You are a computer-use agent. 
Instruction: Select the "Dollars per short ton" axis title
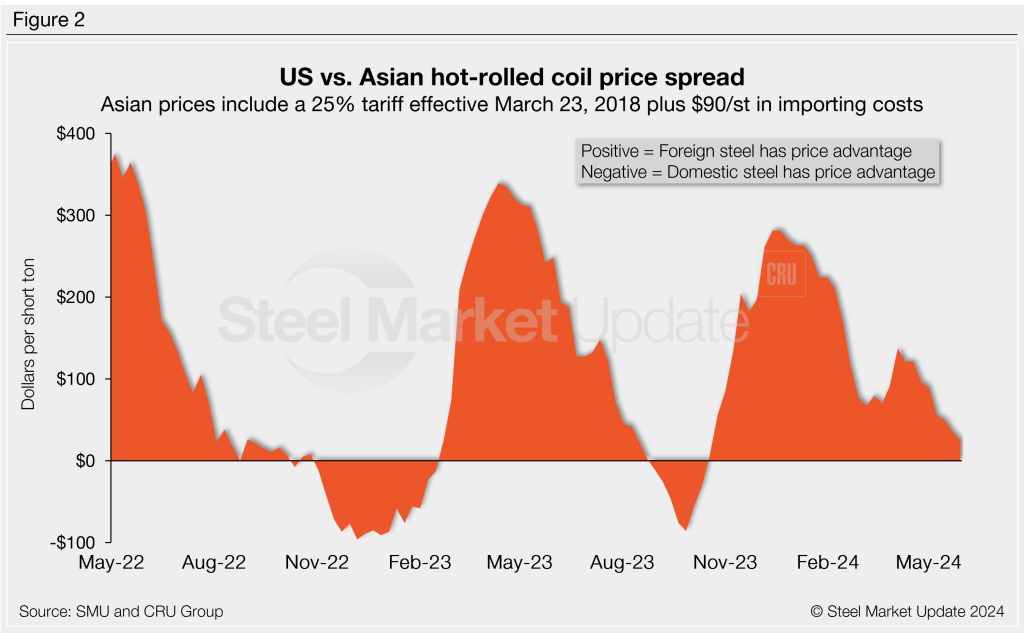pyautogui.click(x=28, y=338)
